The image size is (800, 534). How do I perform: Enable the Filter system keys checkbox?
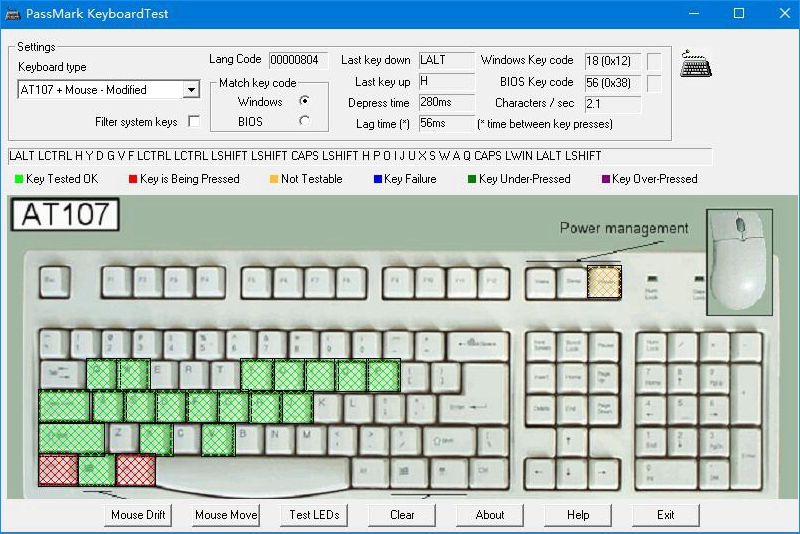coord(194,121)
